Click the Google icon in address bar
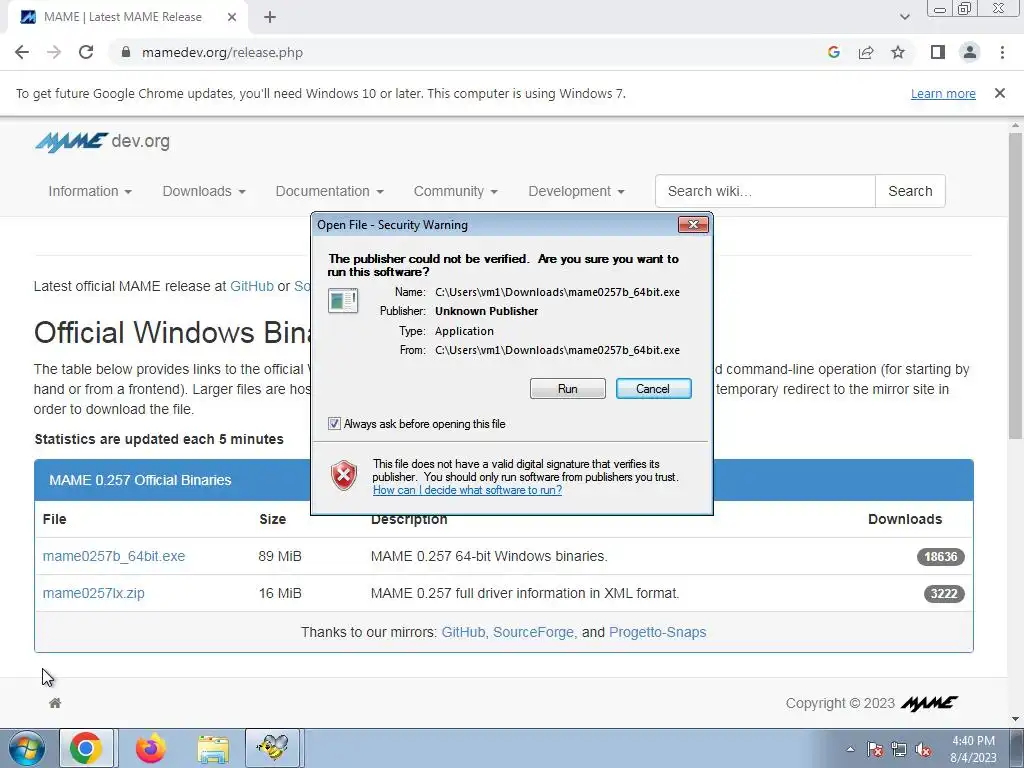 [833, 52]
